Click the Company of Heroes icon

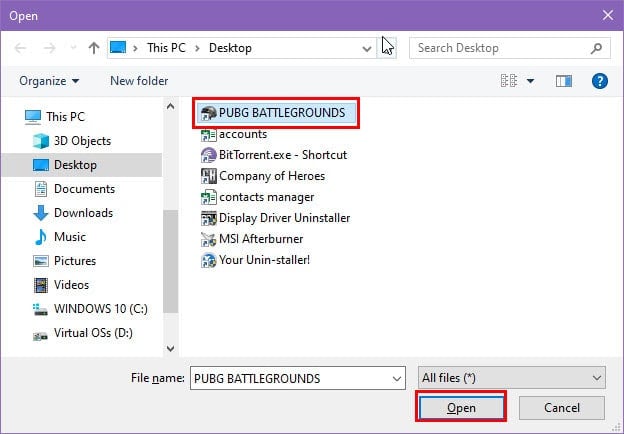coord(209,176)
